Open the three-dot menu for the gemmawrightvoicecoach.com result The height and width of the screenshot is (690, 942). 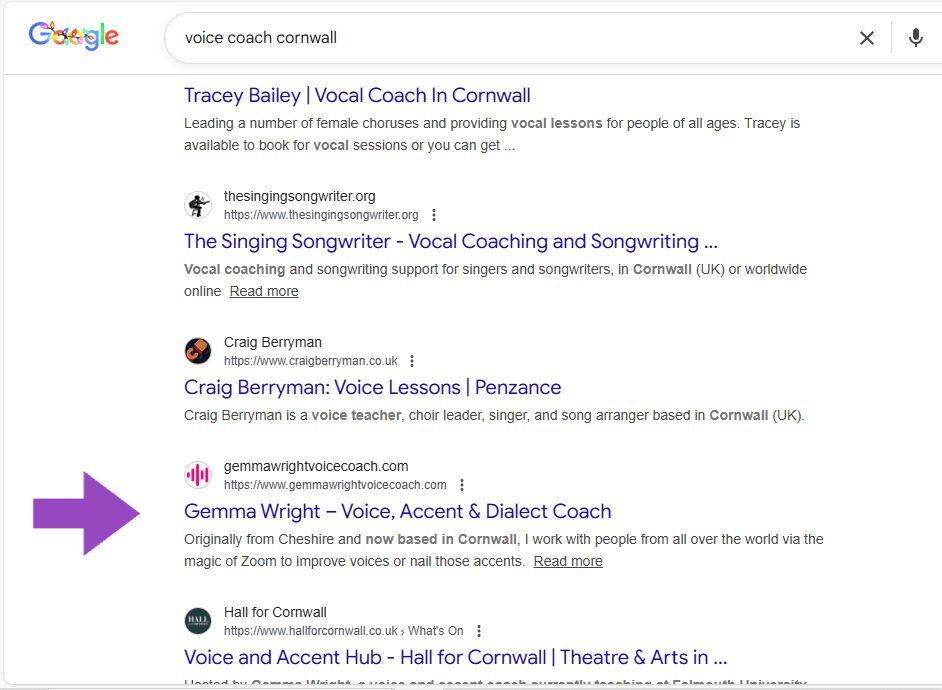pos(462,485)
